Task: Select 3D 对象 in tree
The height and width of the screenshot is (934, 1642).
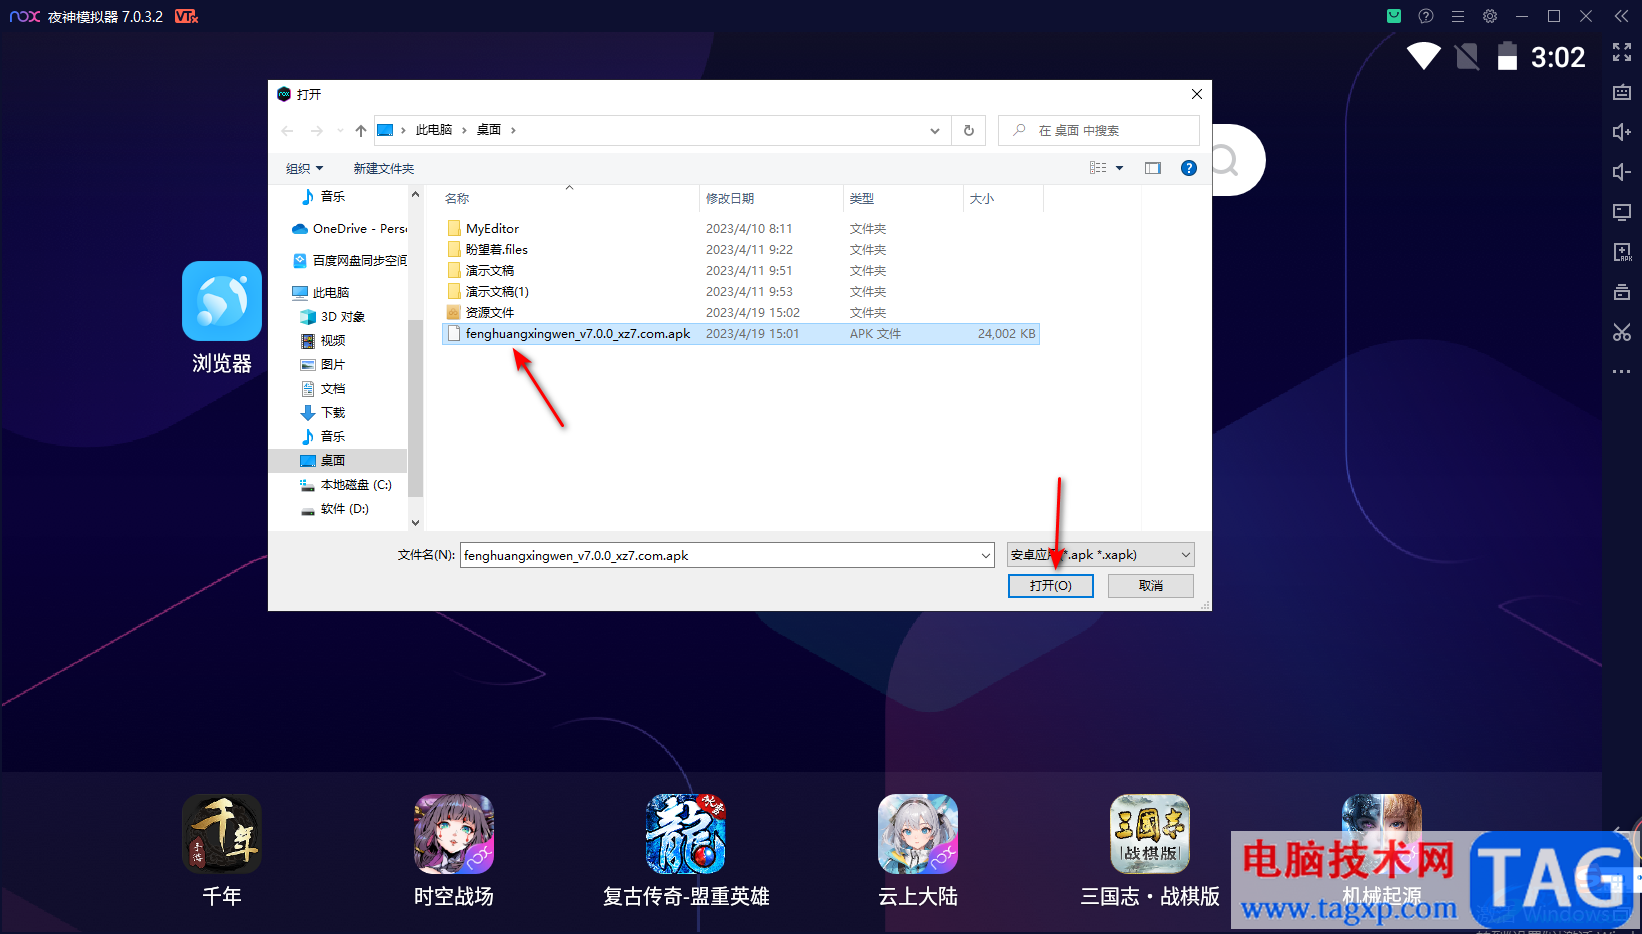Action: point(333,317)
